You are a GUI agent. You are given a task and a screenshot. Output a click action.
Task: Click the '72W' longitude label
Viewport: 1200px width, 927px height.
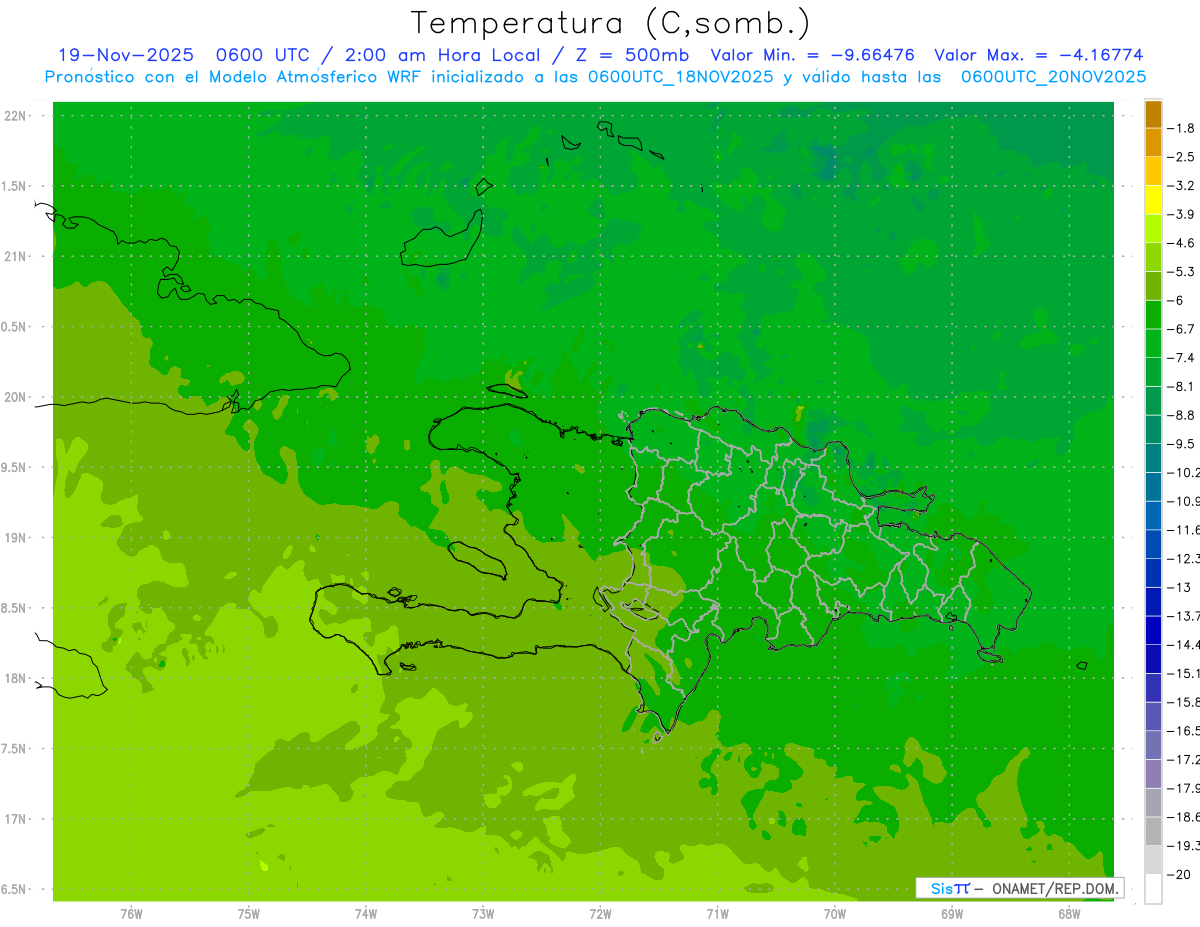(x=600, y=913)
